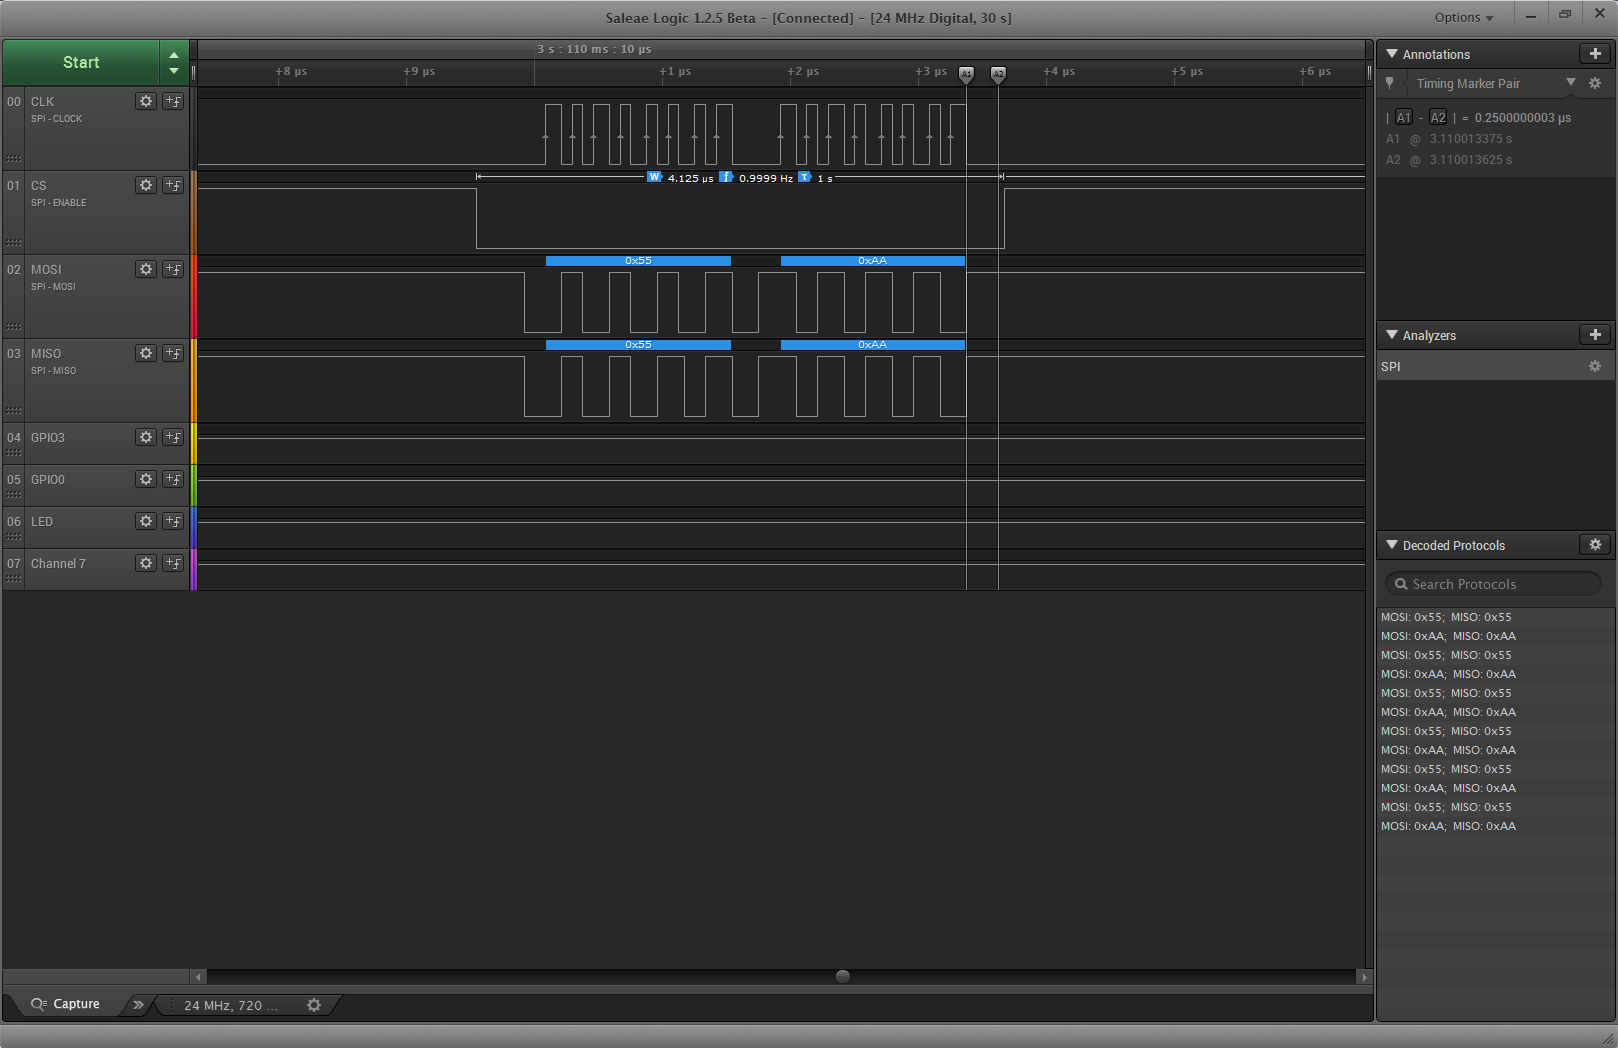Click the horizontal scrollbar thumb
The width and height of the screenshot is (1618, 1048).
tap(843, 976)
